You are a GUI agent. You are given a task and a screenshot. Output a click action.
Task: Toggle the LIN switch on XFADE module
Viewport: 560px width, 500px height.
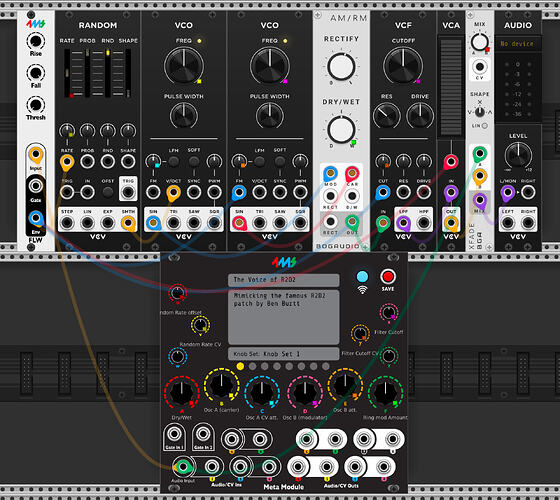click(x=485, y=126)
